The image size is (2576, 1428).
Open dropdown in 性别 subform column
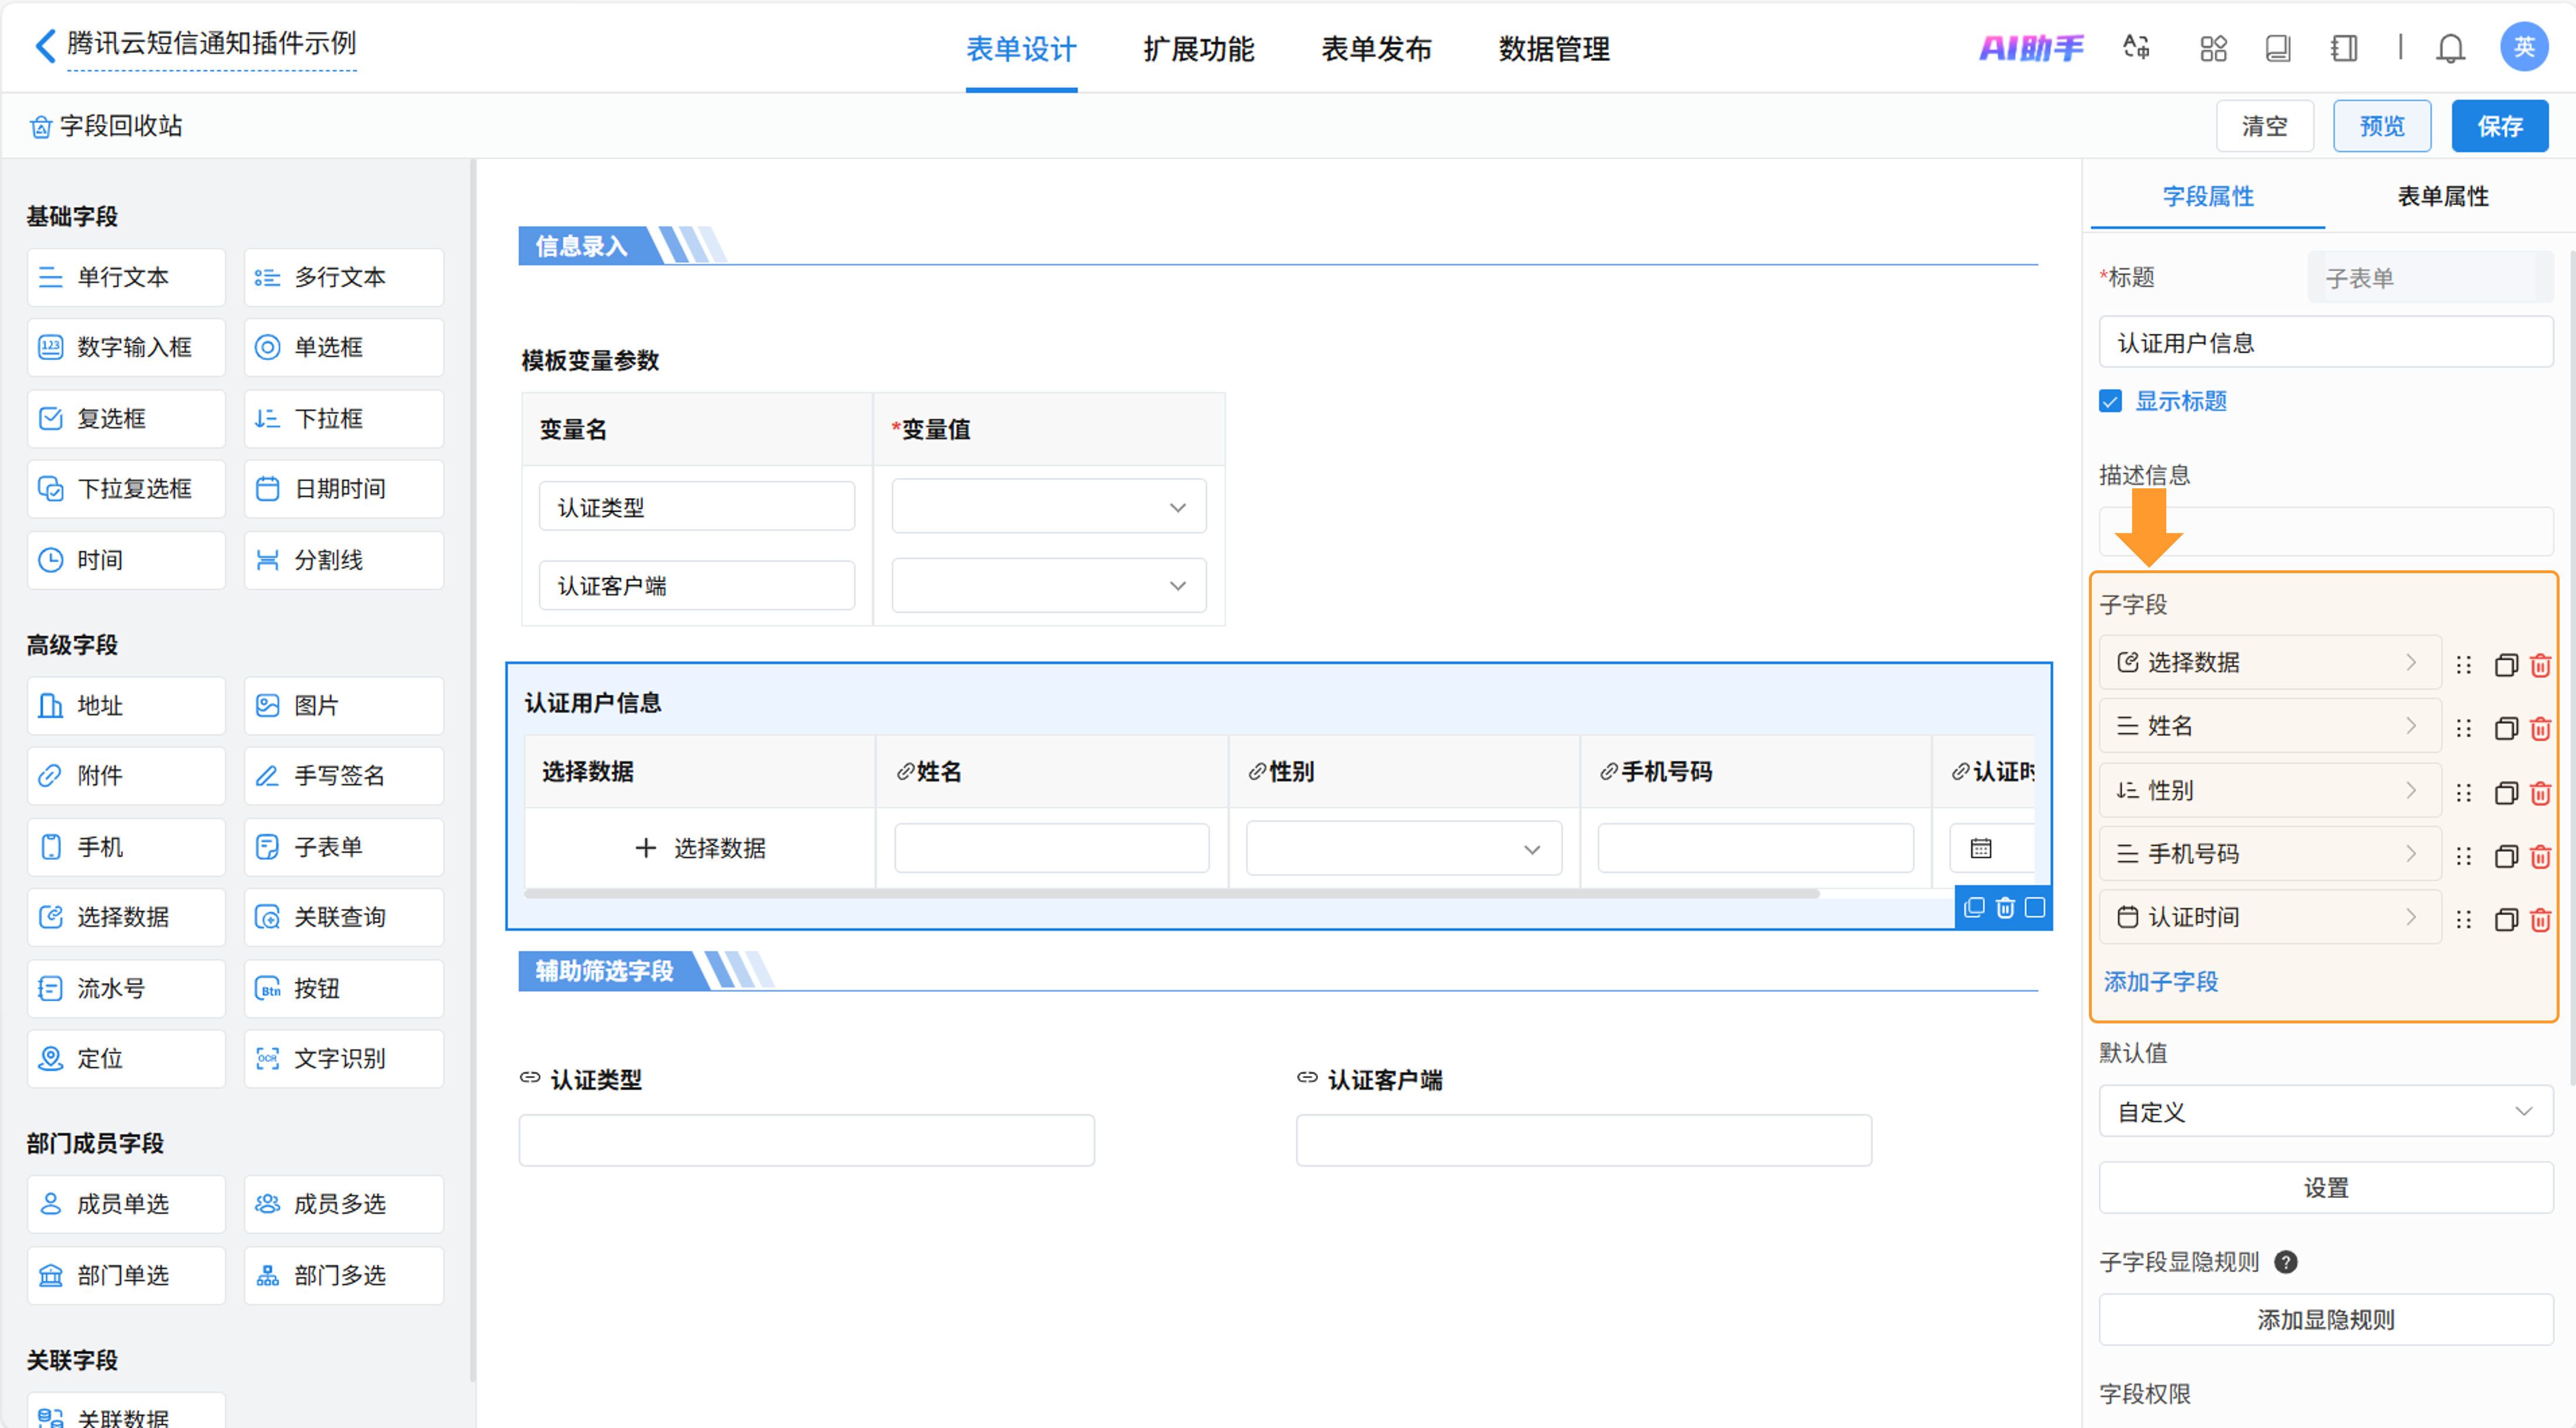(x=1403, y=849)
